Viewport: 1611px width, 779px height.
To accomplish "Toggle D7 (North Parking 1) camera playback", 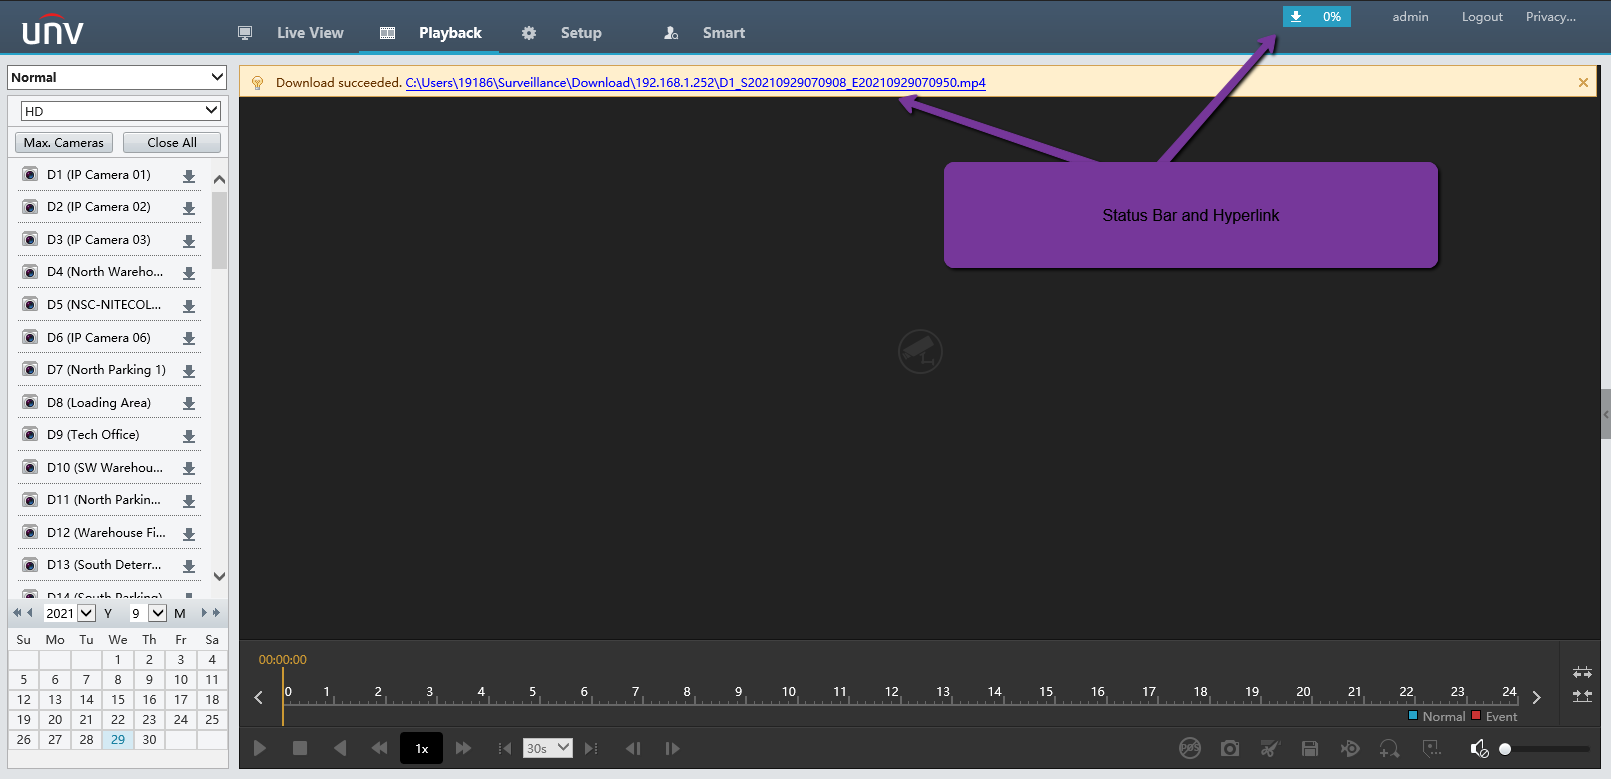I will coord(31,370).
